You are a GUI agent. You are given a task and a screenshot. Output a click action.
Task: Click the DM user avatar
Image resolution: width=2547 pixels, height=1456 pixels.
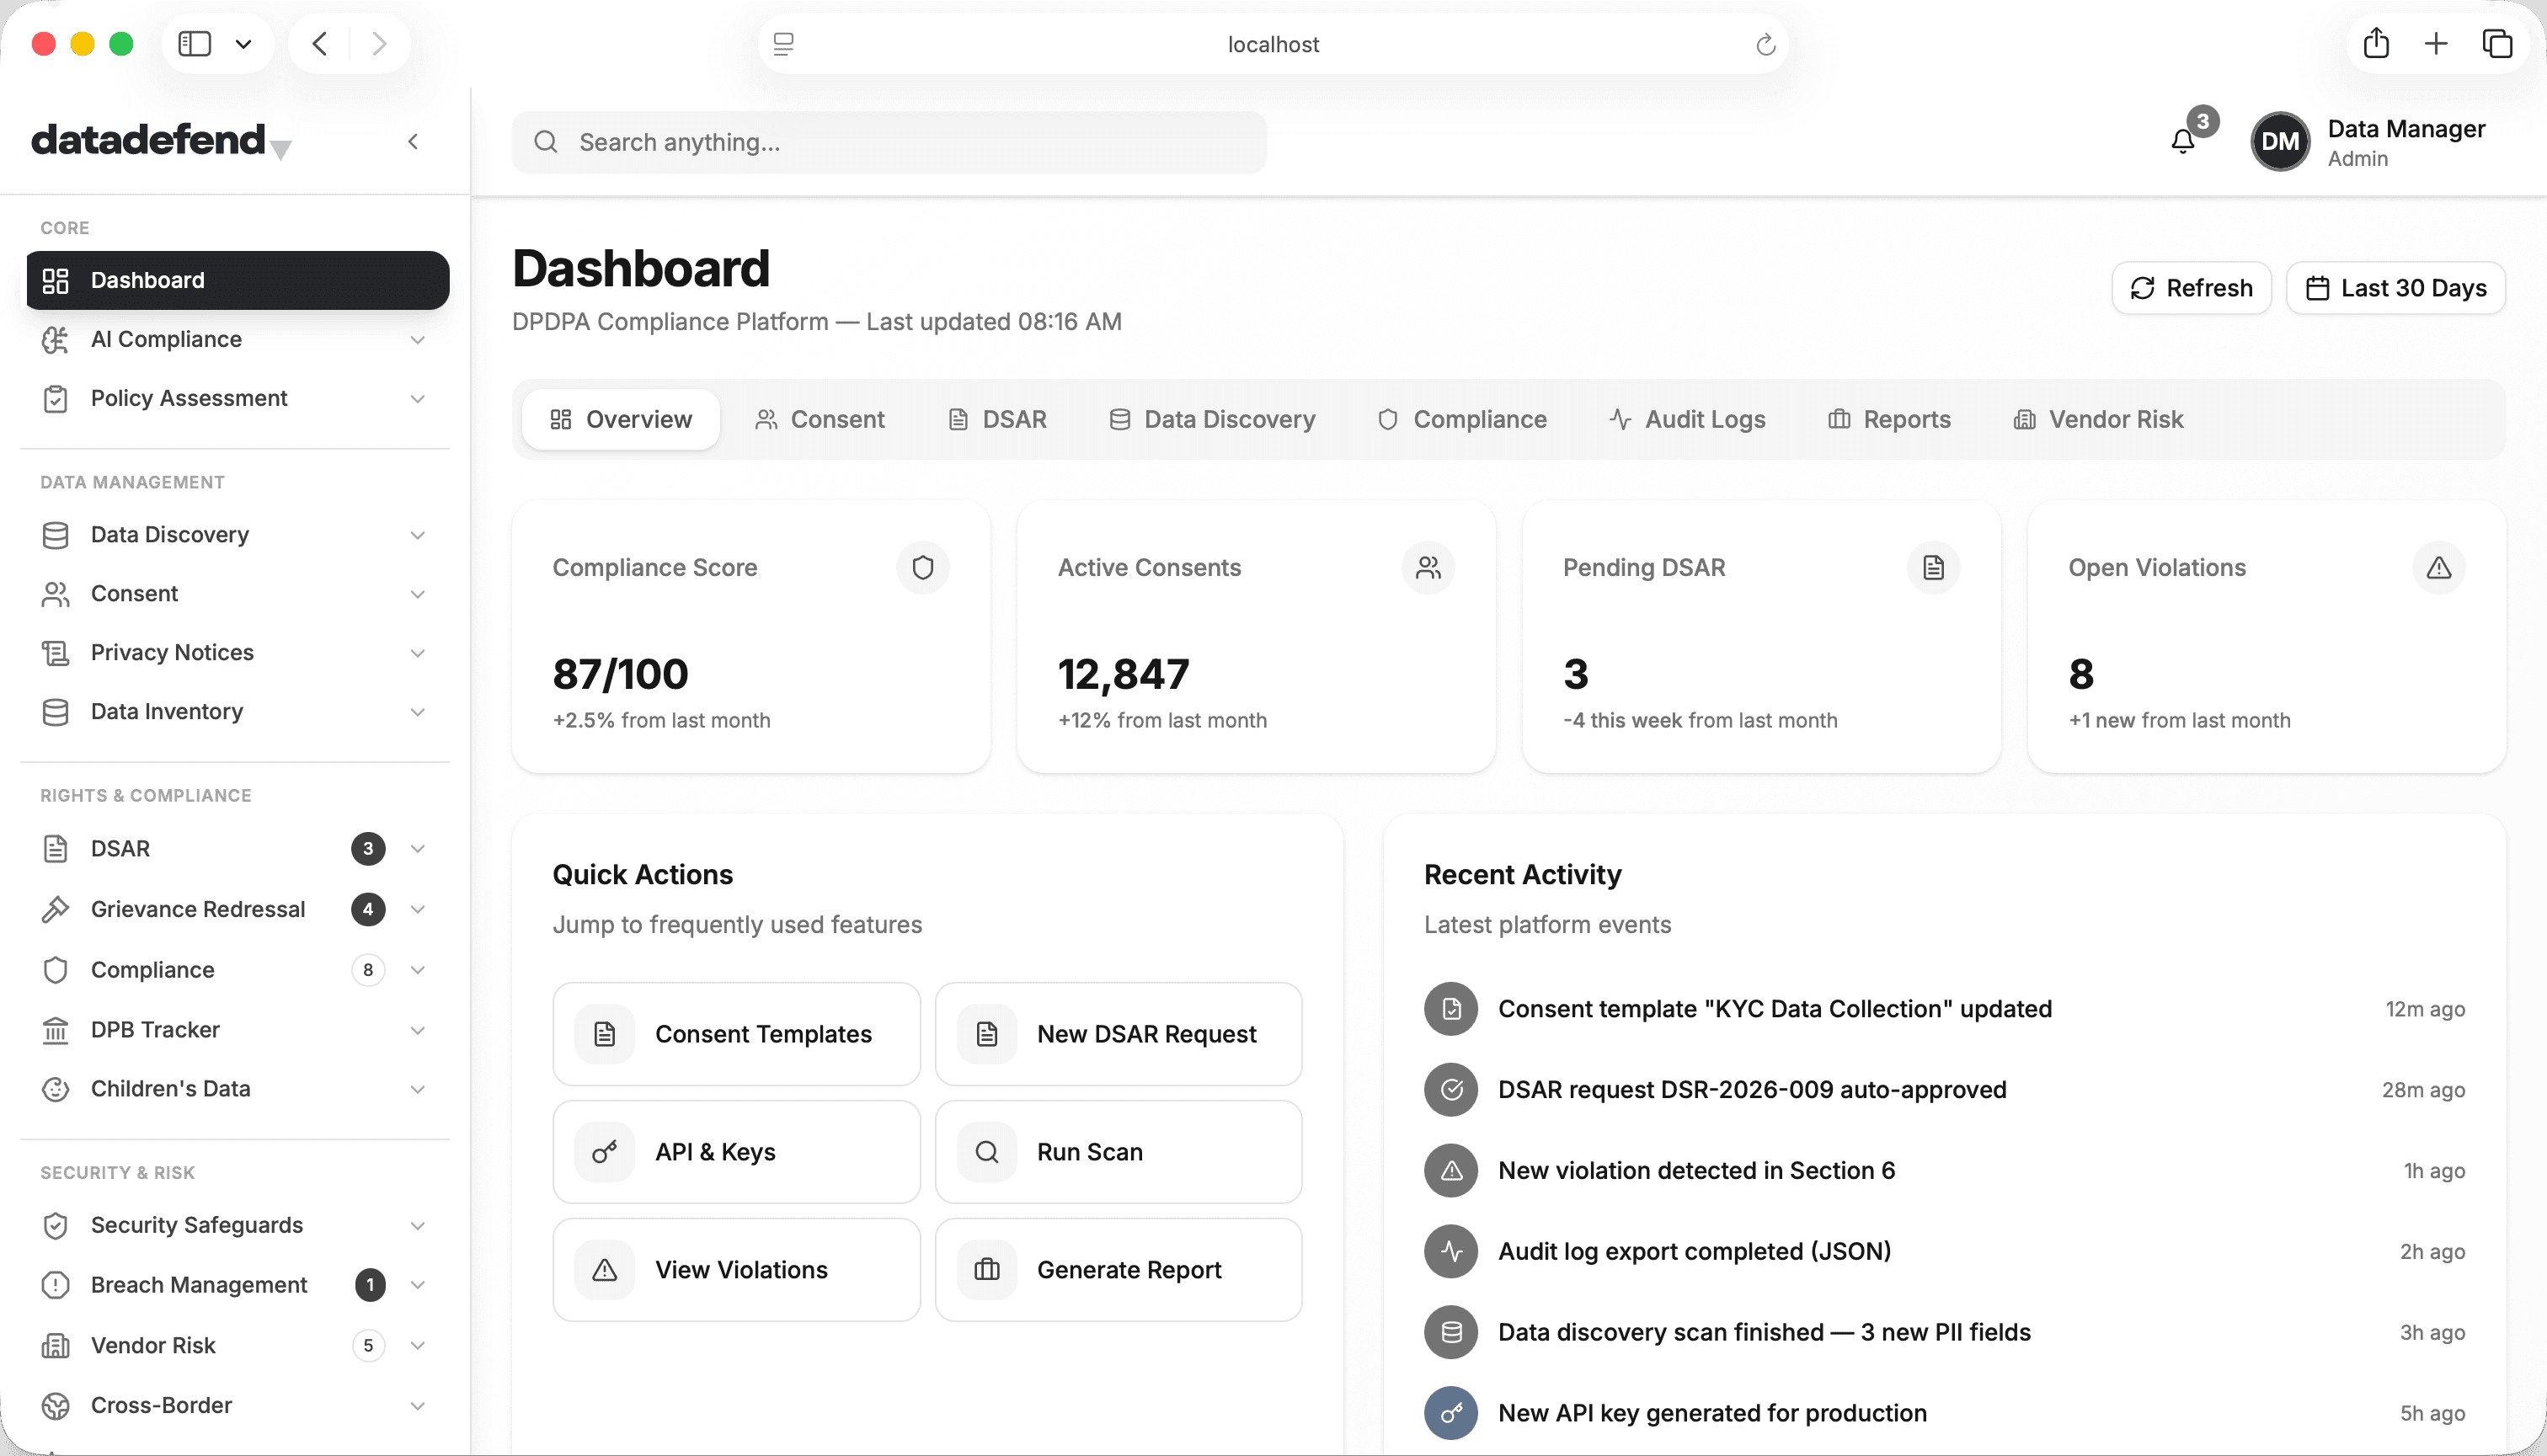point(2280,142)
